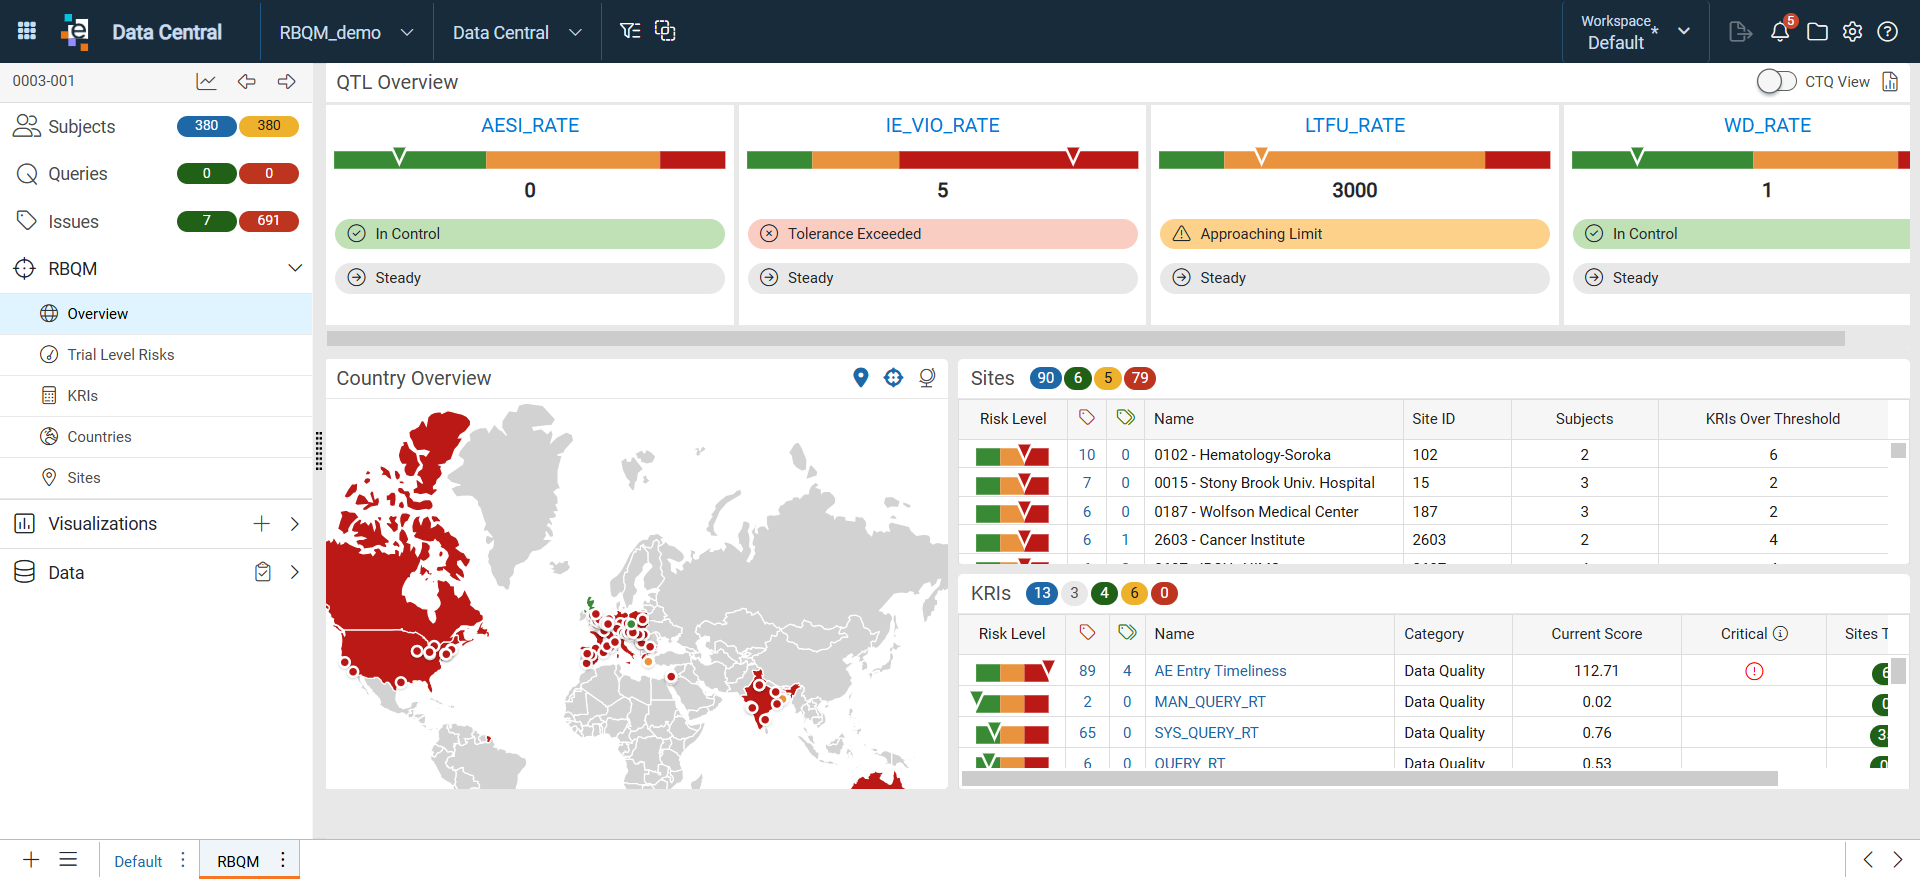Open the Workspace Default dropdown
This screenshot has width=1920, height=879.
click(x=1636, y=32)
